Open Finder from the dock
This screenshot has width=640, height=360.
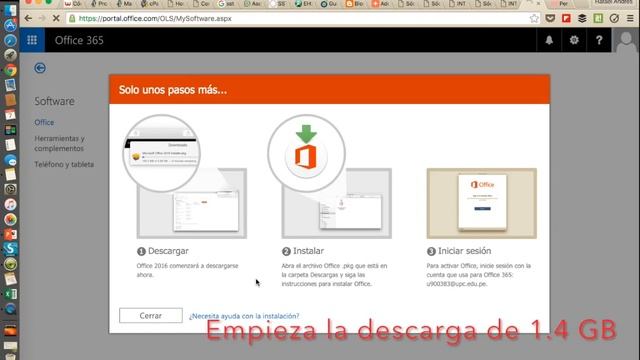[x=10, y=10]
